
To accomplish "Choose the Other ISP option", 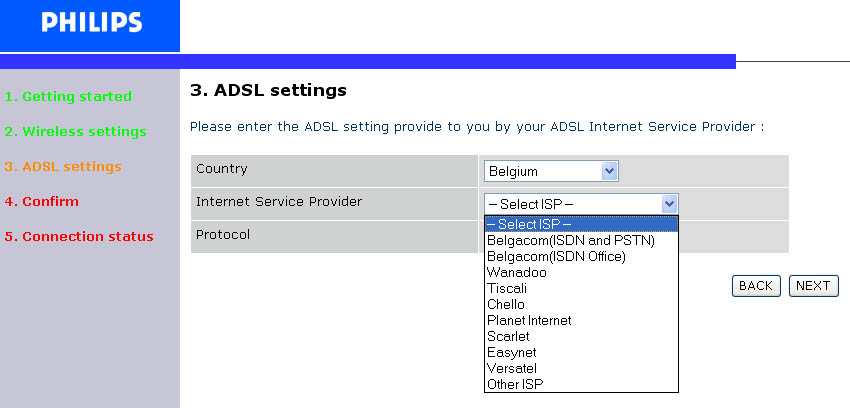I will tap(515, 384).
